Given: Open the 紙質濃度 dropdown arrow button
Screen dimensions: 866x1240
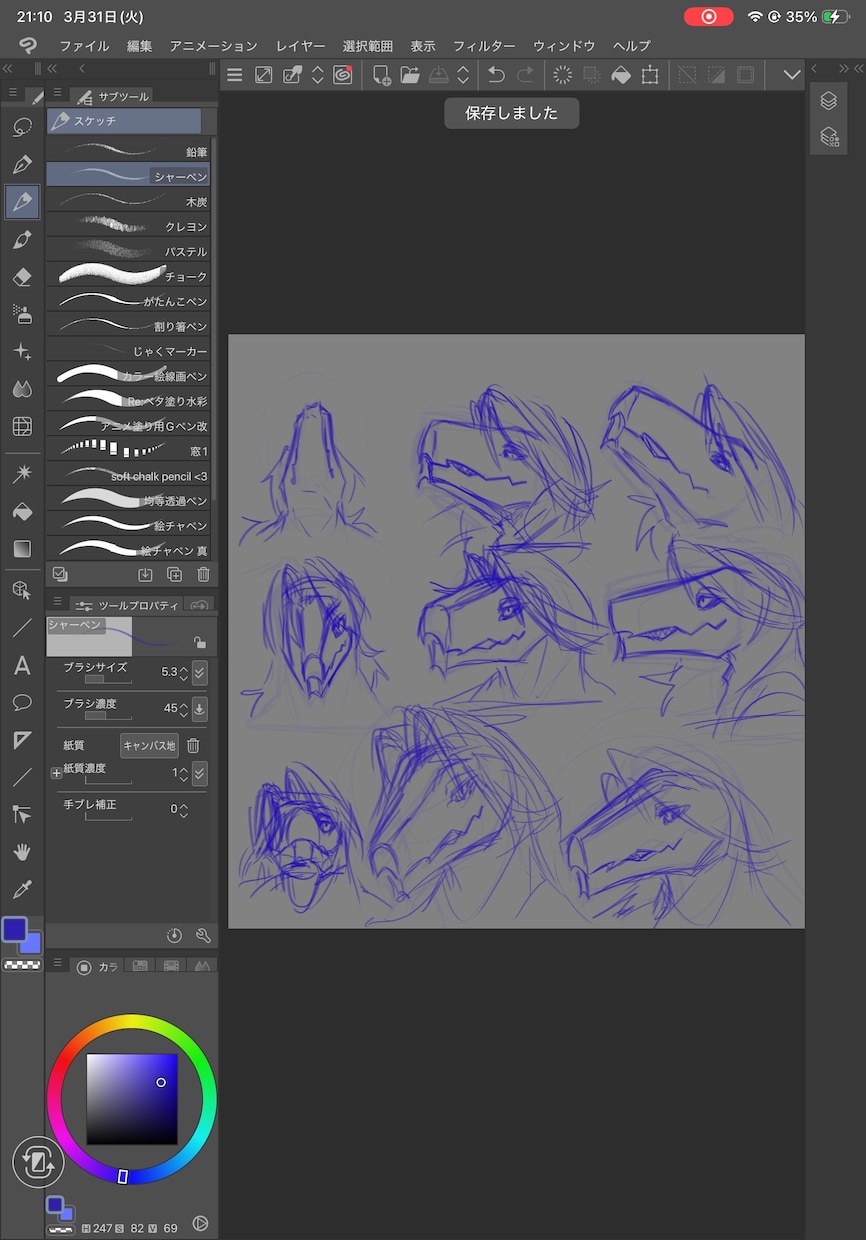Looking at the screenshot, I should [199, 773].
